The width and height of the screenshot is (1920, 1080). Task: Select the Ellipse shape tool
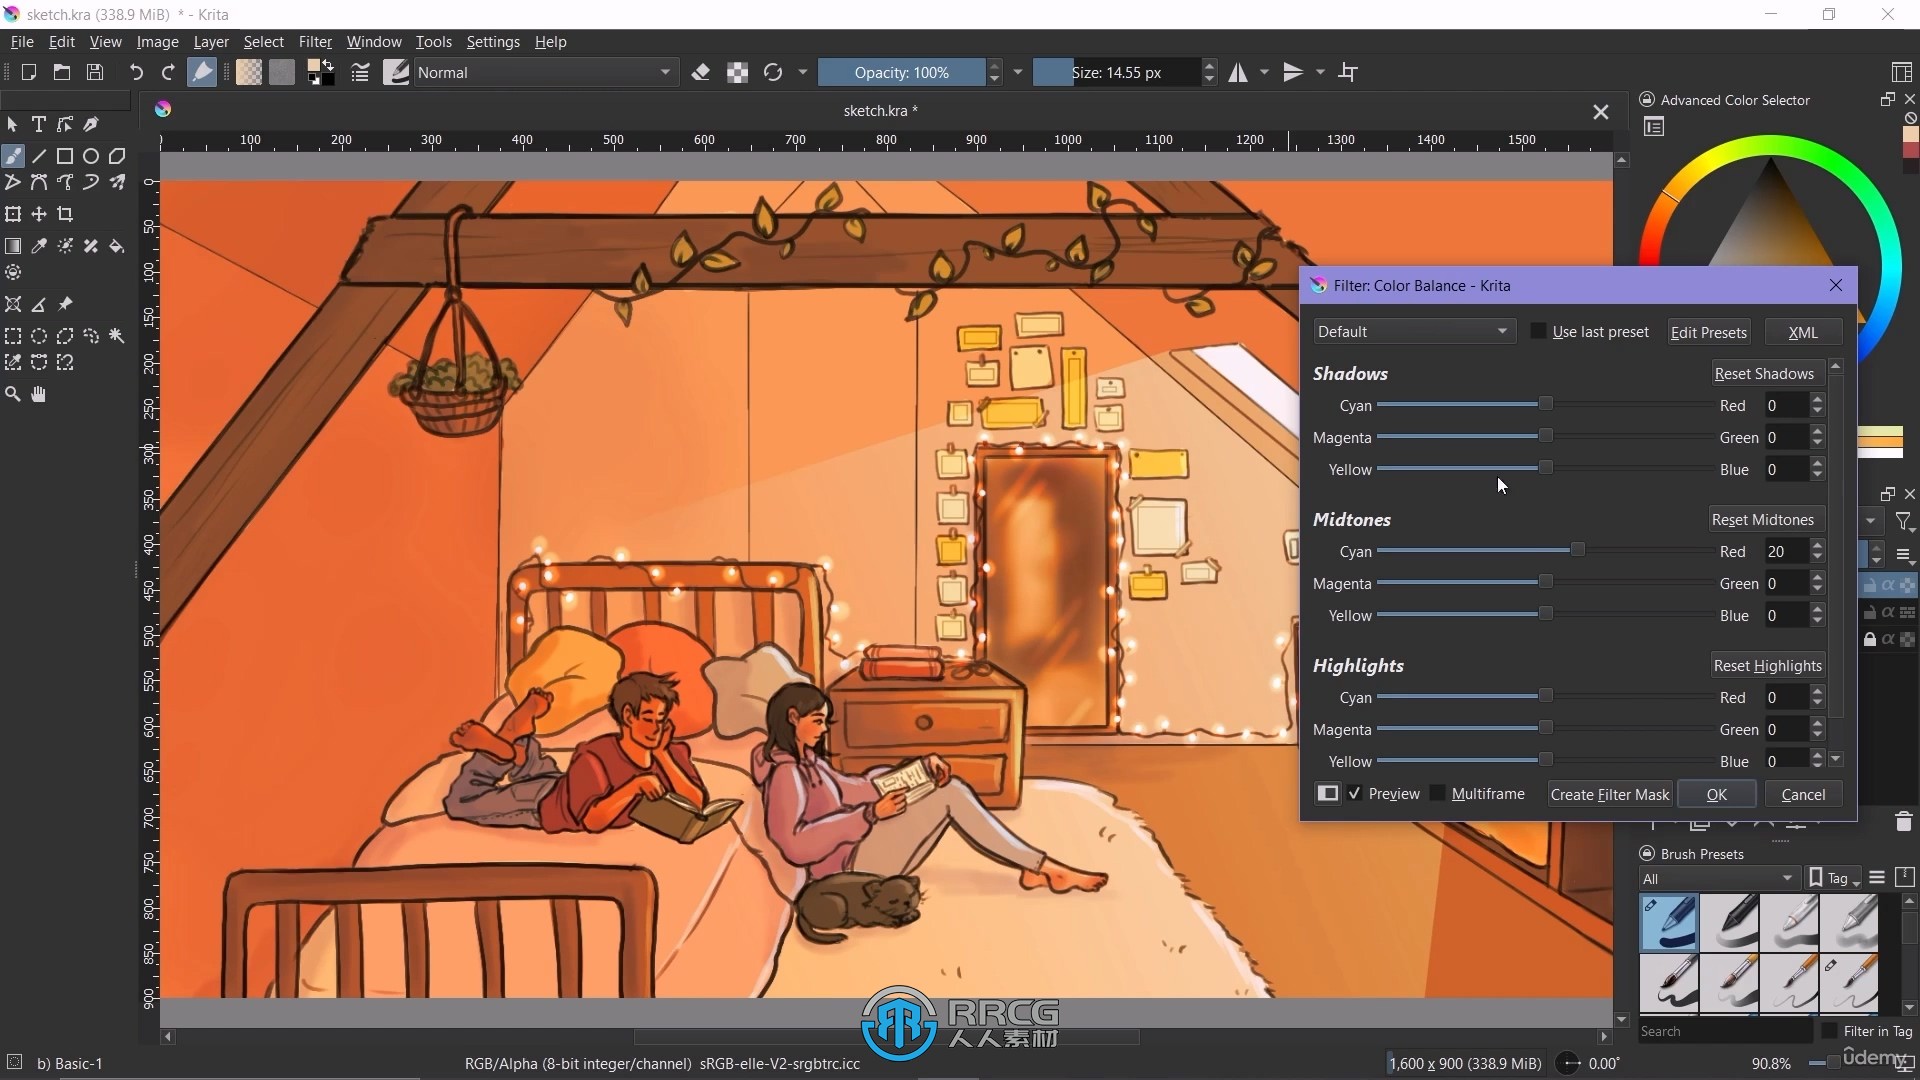tap(91, 156)
